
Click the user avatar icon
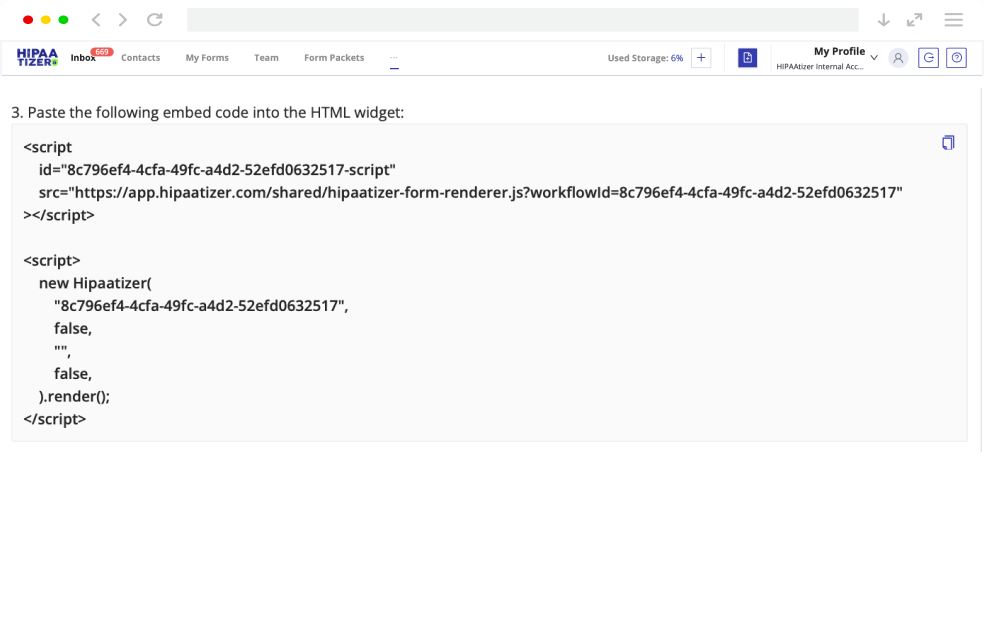click(x=898, y=58)
